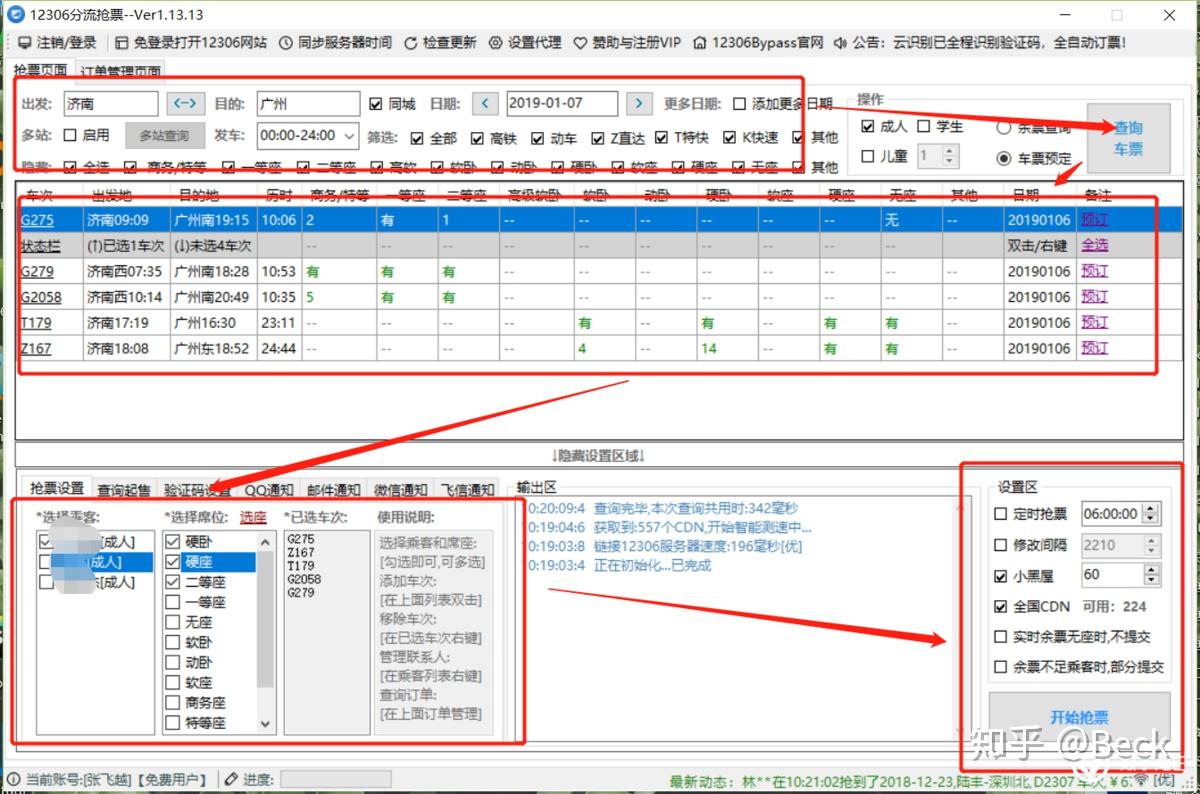The width and height of the screenshot is (1200, 794).
Task: Toggle the 动车 filter checkbox
Action: click(x=538, y=138)
